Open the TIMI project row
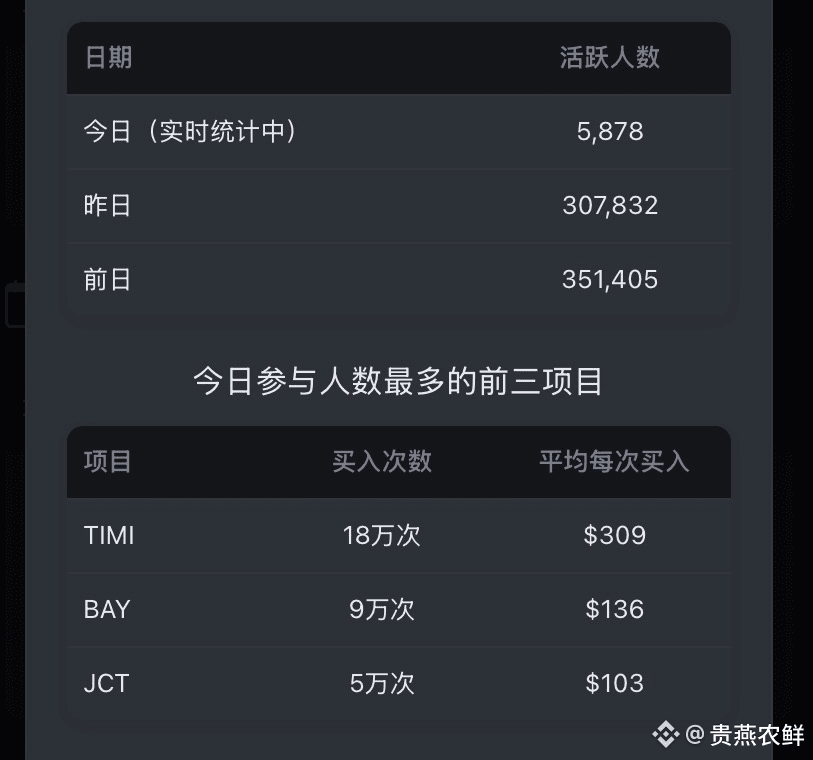This screenshot has height=760, width=813. click(x=399, y=535)
